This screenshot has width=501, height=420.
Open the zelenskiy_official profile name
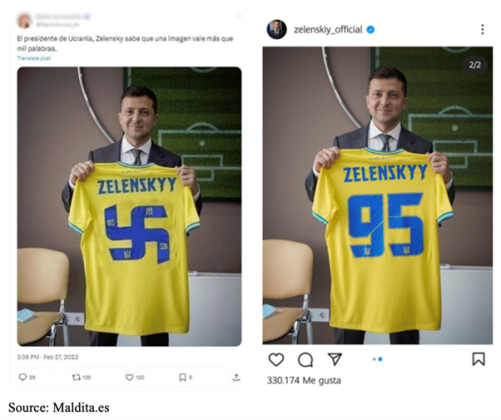tap(328, 30)
